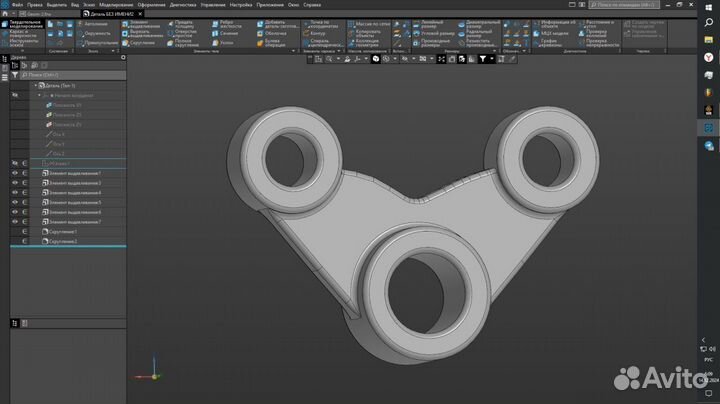Switch to the Деталь БЕЗ ИМЕНИ2 document tab
Image resolution: width=720 pixels, height=404 pixels.
pyautogui.click(x=112, y=14)
